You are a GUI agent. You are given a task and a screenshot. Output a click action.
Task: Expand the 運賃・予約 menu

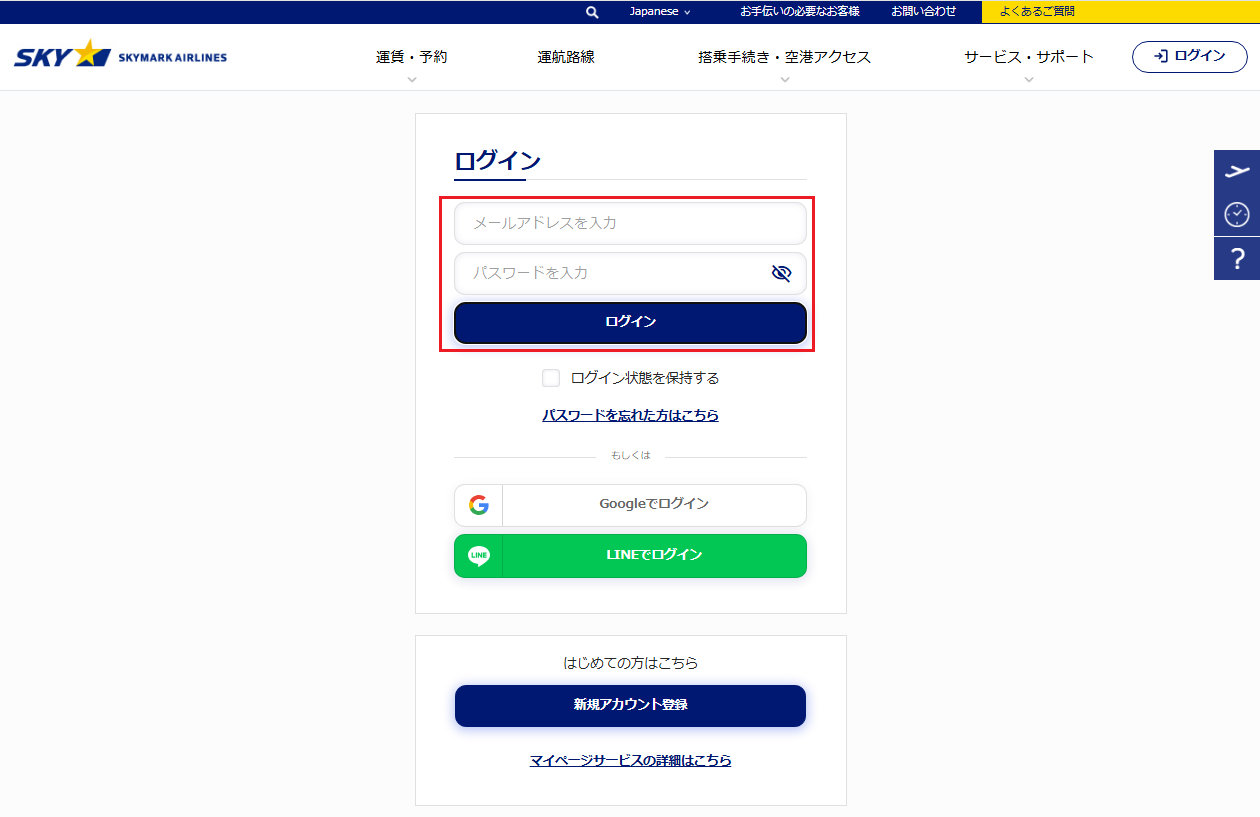click(411, 58)
